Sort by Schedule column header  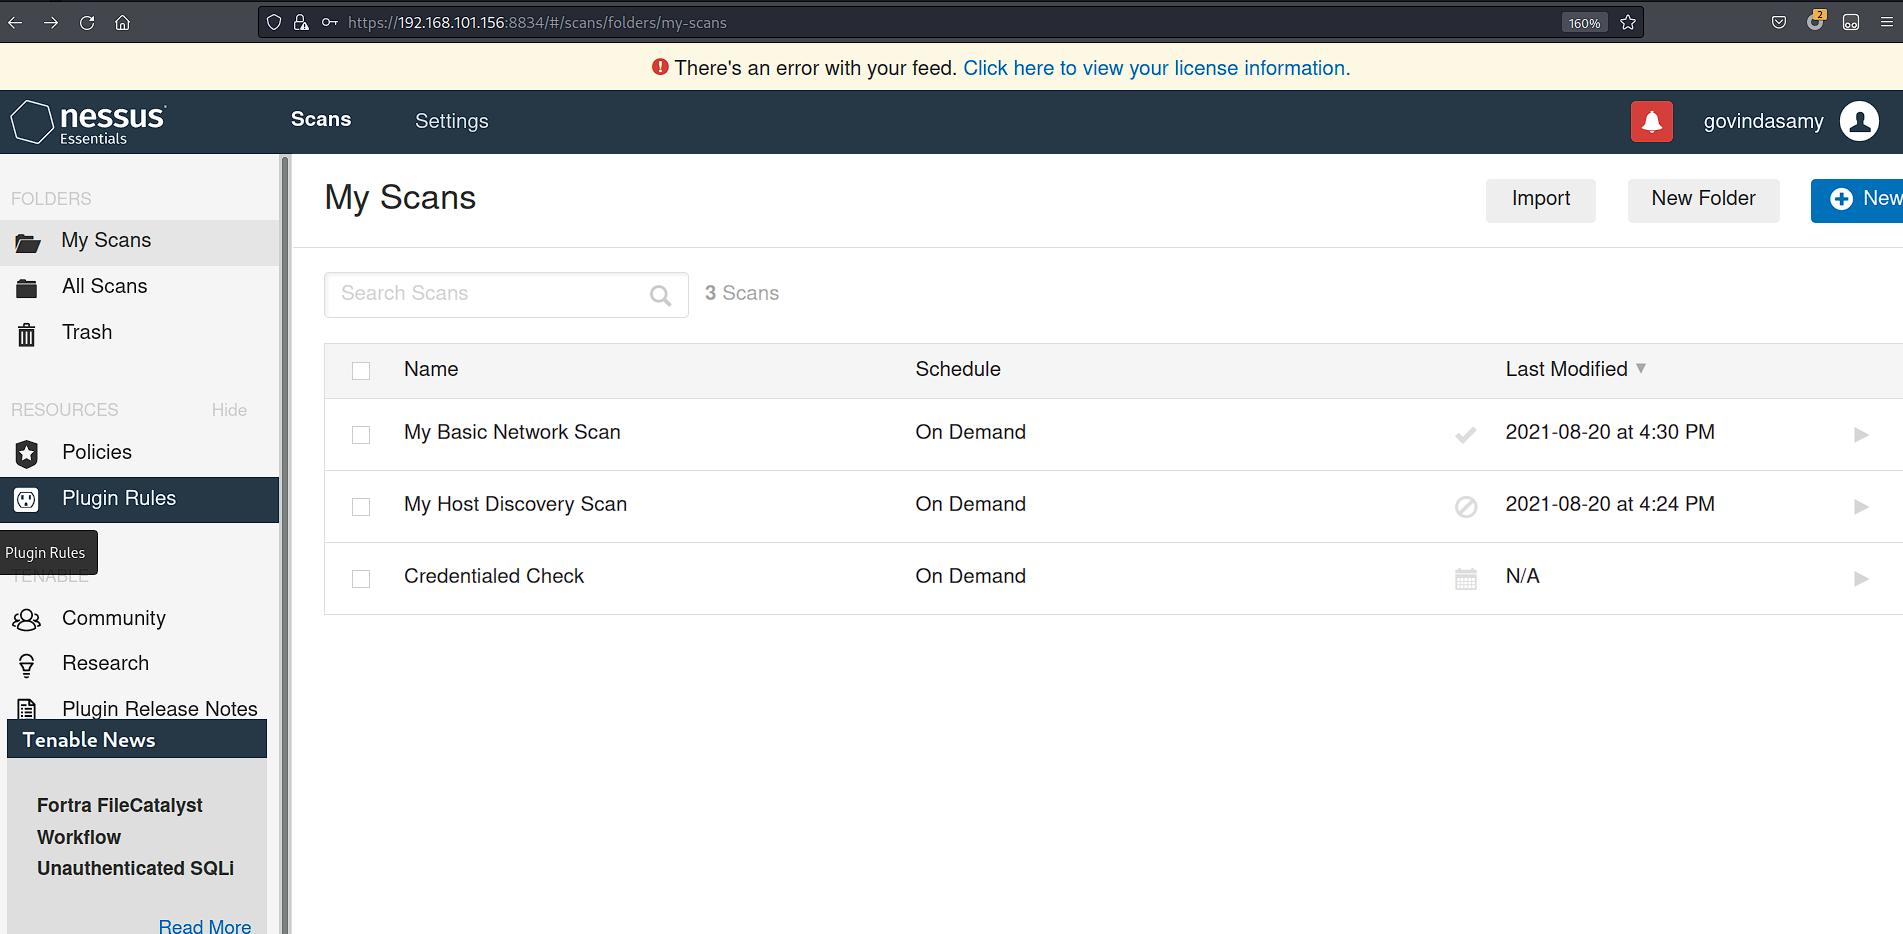tap(958, 369)
